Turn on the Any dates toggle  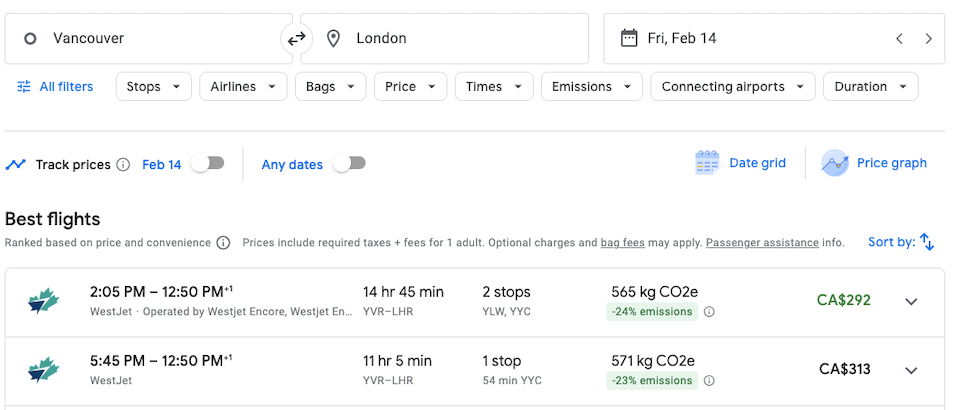348,163
